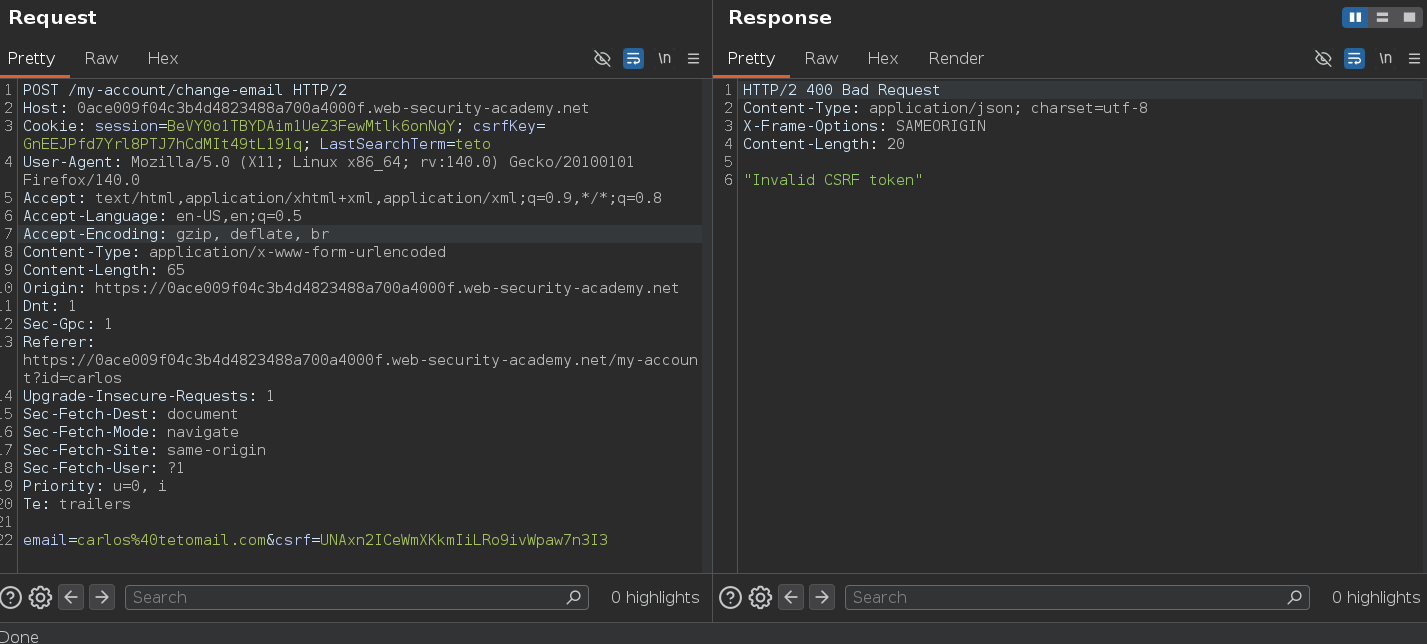Toggle hide non-printable eye icon in Request
The image size is (1427, 644).
point(602,59)
